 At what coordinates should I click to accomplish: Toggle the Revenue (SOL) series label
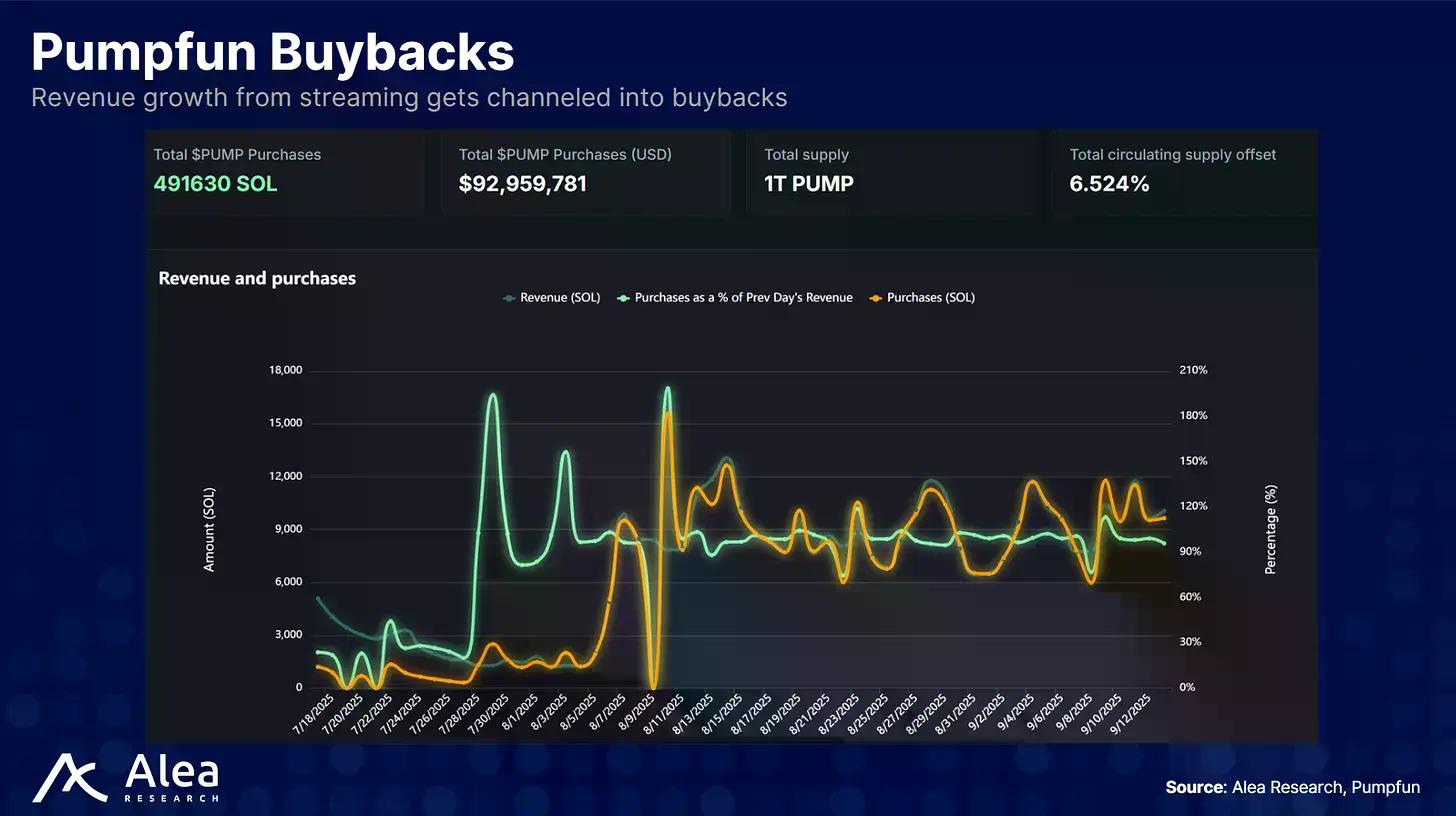(x=560, y=298)
